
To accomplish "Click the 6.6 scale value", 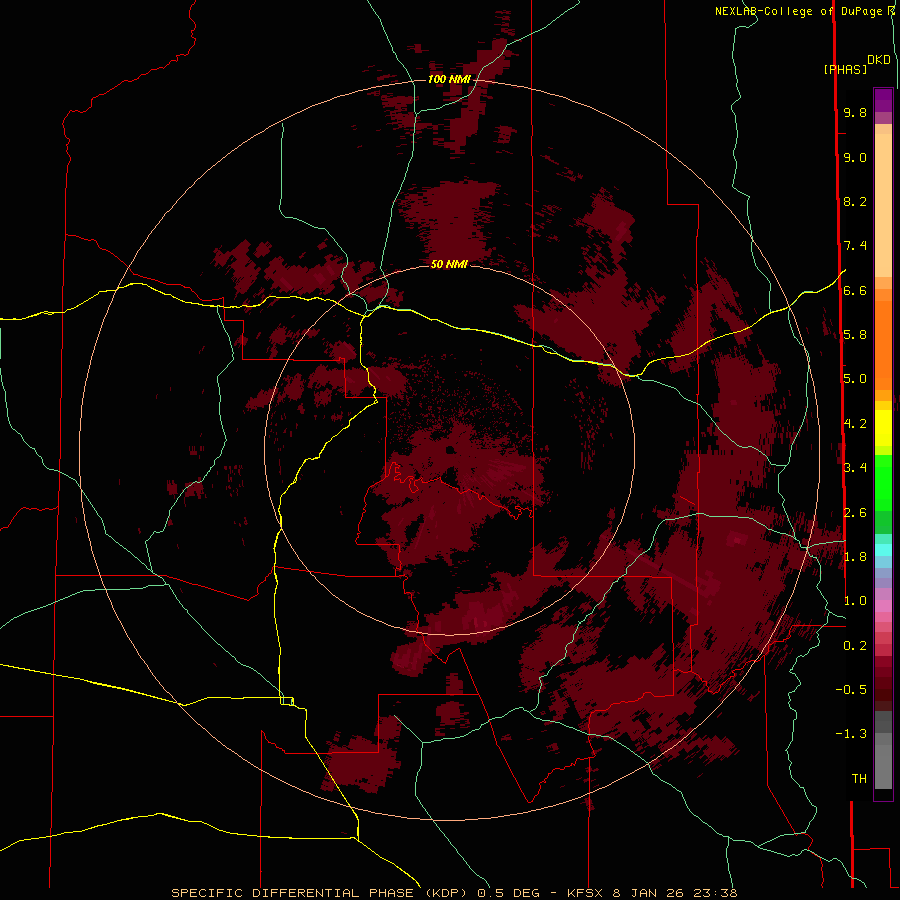I will tap(855, 290).
